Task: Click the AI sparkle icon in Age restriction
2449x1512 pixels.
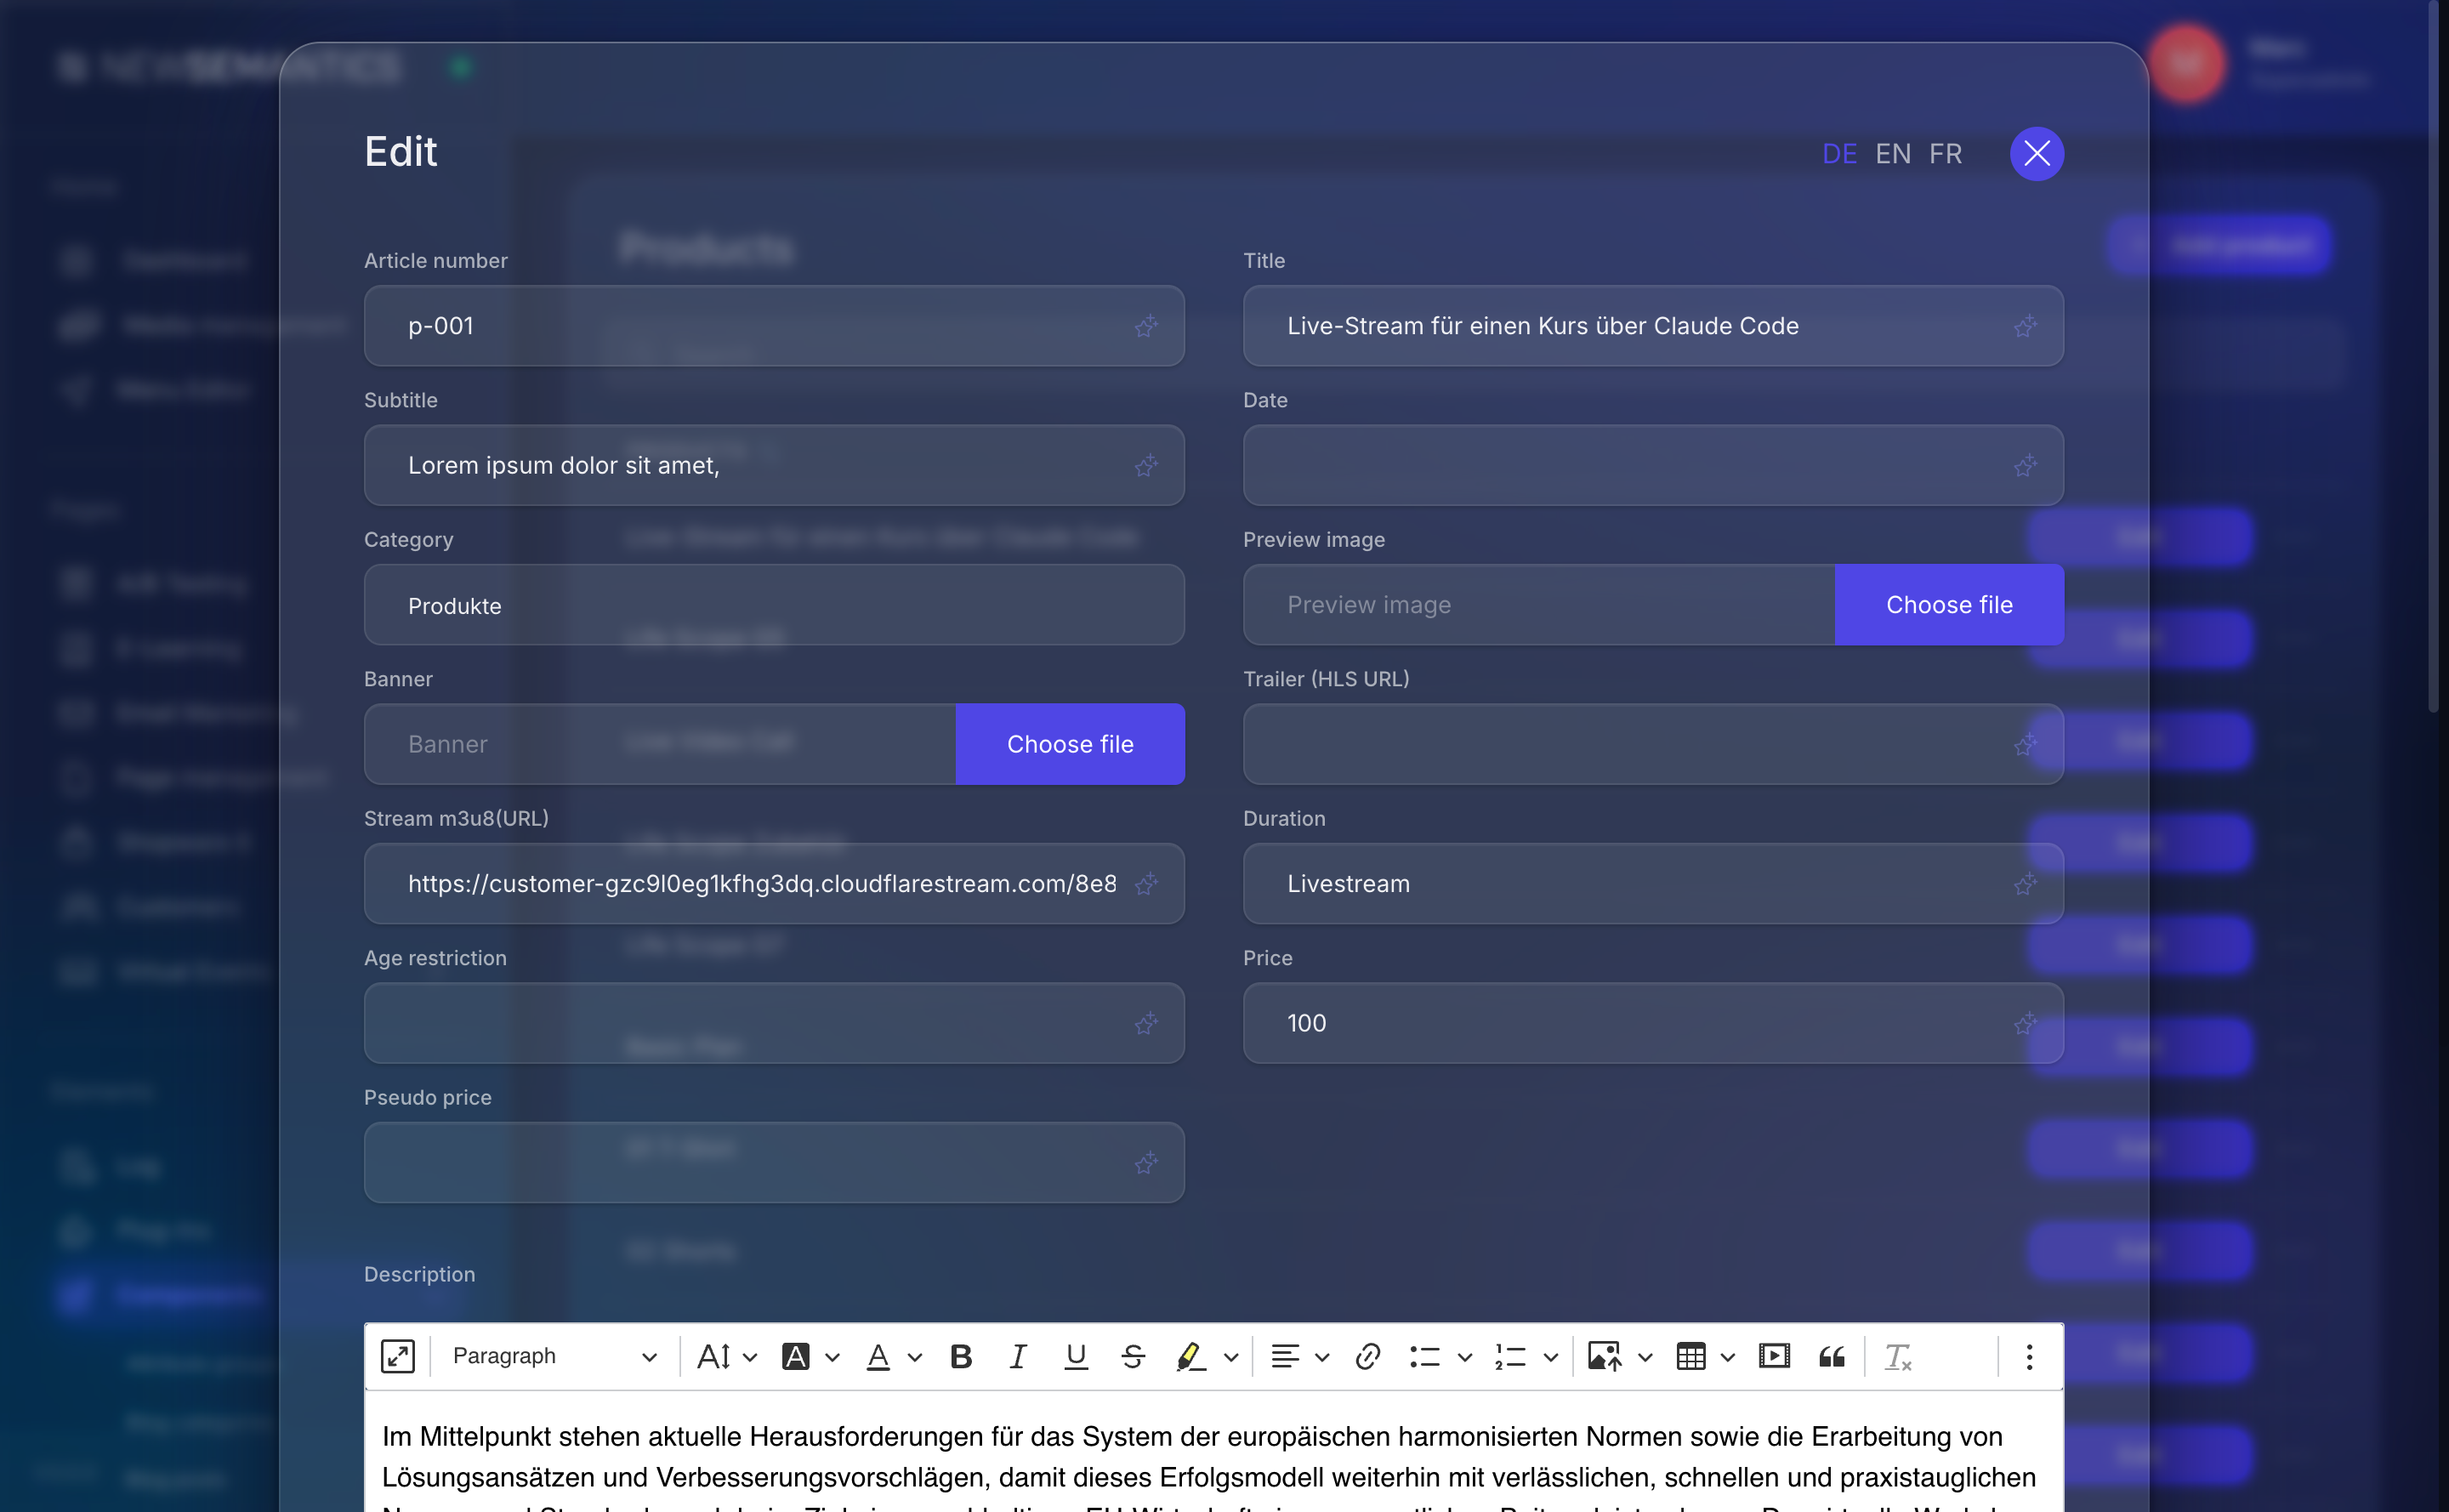Action: 1146,1023
